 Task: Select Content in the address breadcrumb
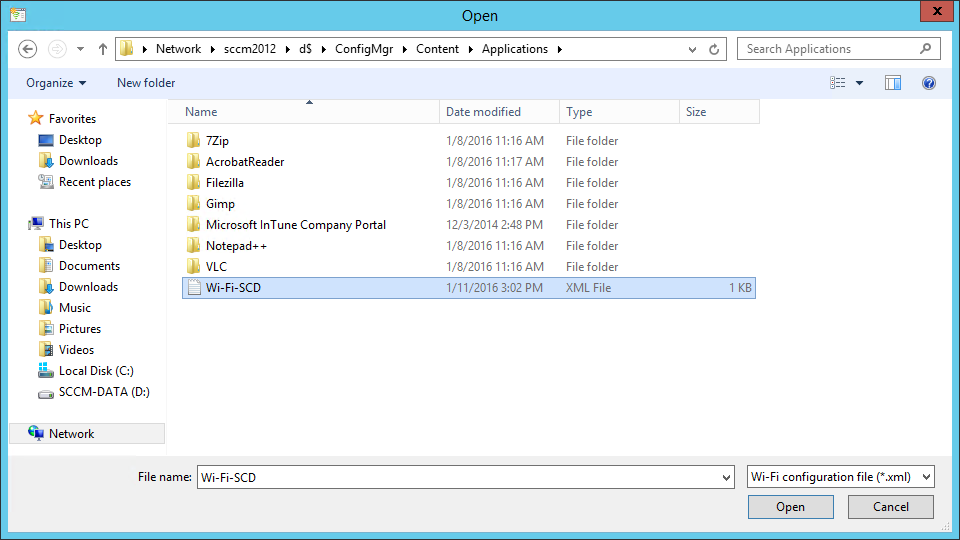point(437,49)
